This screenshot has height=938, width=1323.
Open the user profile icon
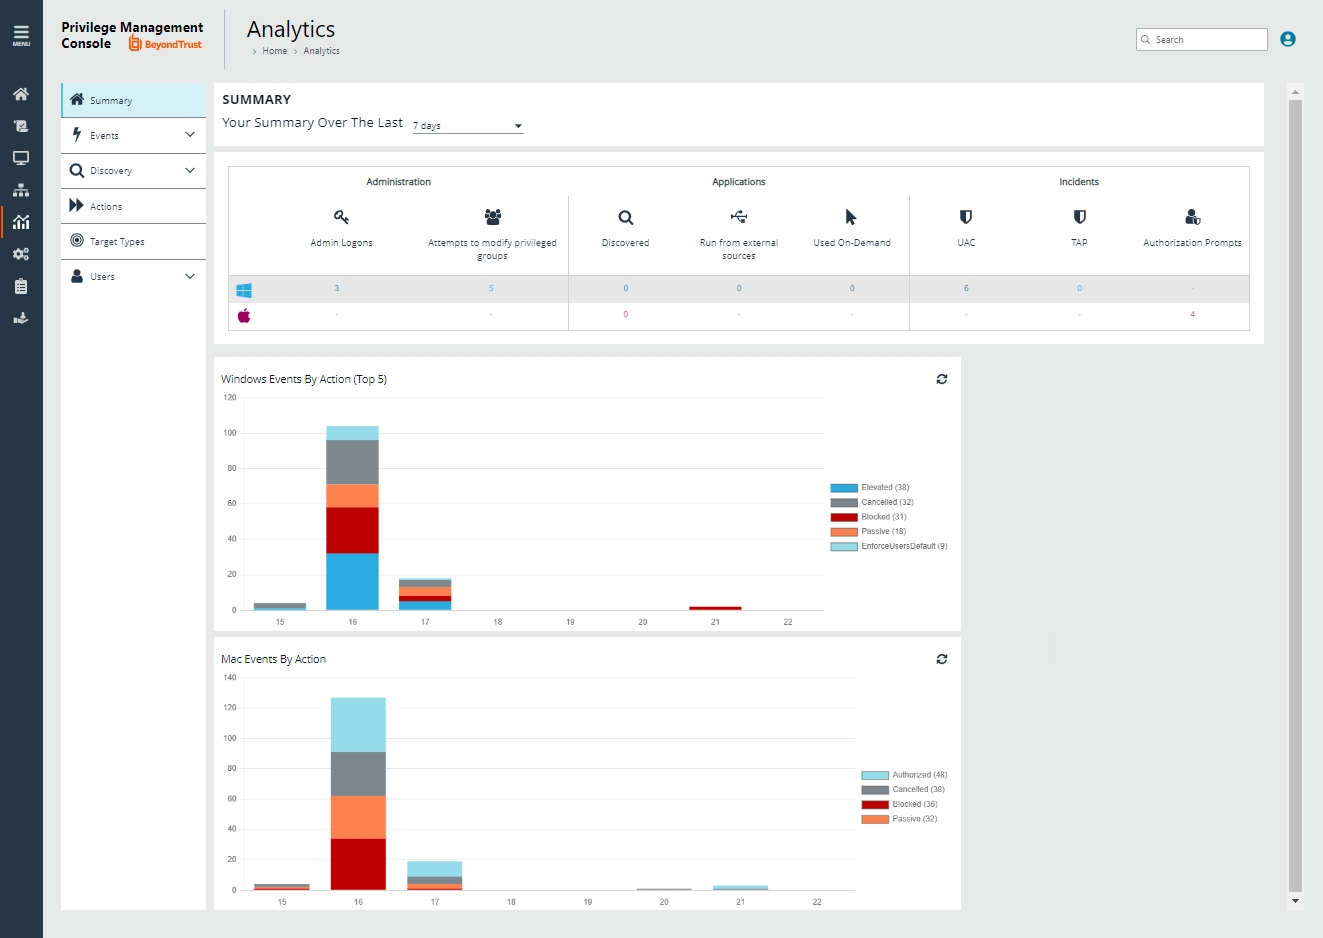click(1288, 39)
